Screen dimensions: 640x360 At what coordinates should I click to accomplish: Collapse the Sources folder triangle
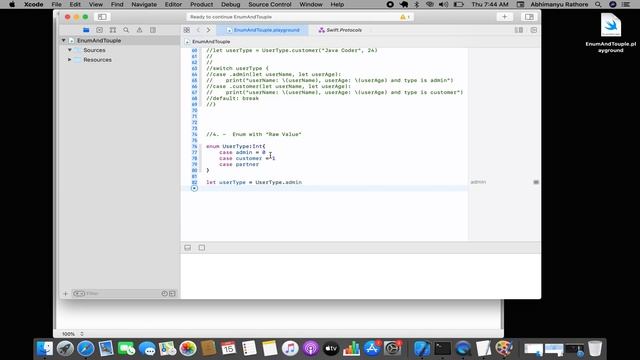pyautogui.click(x=70, y=50)
